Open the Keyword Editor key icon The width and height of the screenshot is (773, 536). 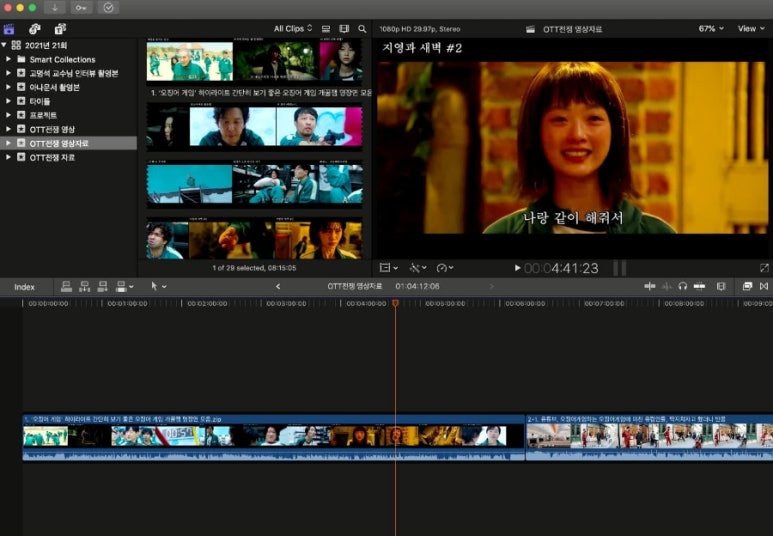coord(81,8)
